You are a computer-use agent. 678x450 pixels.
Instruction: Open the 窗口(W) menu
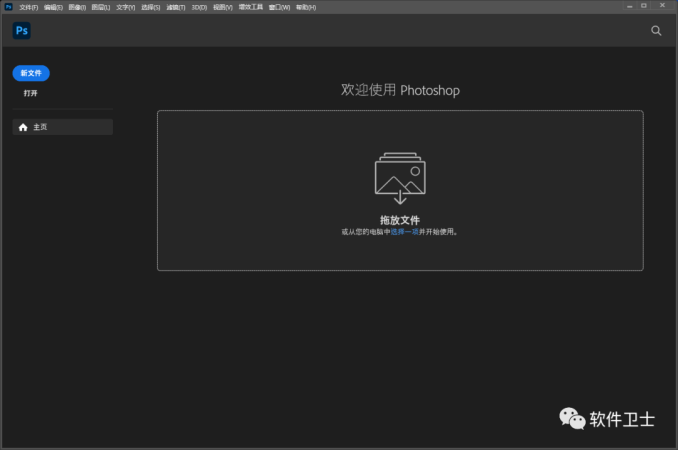point(279,7)
